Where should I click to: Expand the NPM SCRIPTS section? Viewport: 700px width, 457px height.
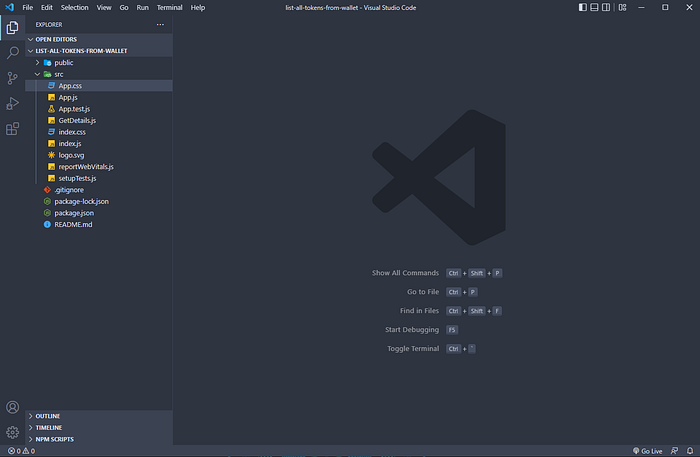point(54,439)
